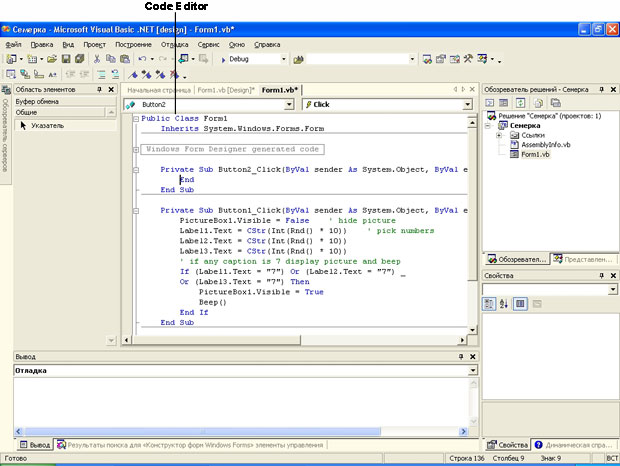Image resolution: width=620 pixels, height=466 pixels.
Task: Toggle Categorized view in Properties panel
Action: [x=489, y=304]
